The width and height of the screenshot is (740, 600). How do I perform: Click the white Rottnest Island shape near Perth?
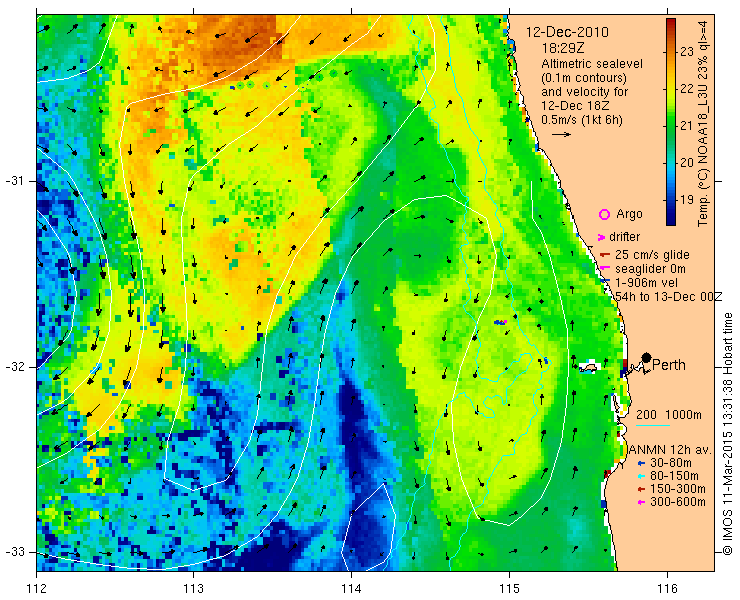pyautogui.click(x=588, y=367)
